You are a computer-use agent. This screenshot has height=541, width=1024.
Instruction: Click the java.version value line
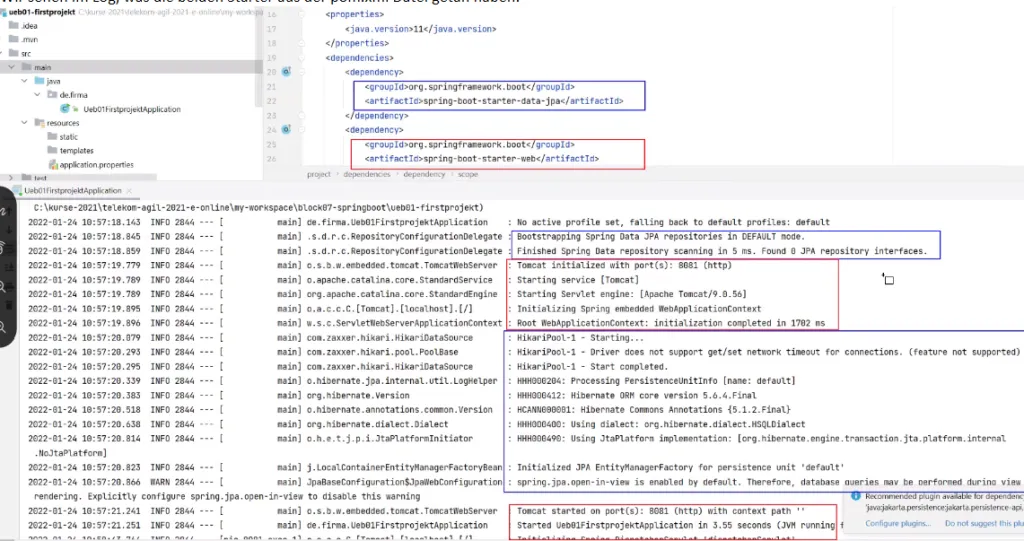(x=421, y=29)
